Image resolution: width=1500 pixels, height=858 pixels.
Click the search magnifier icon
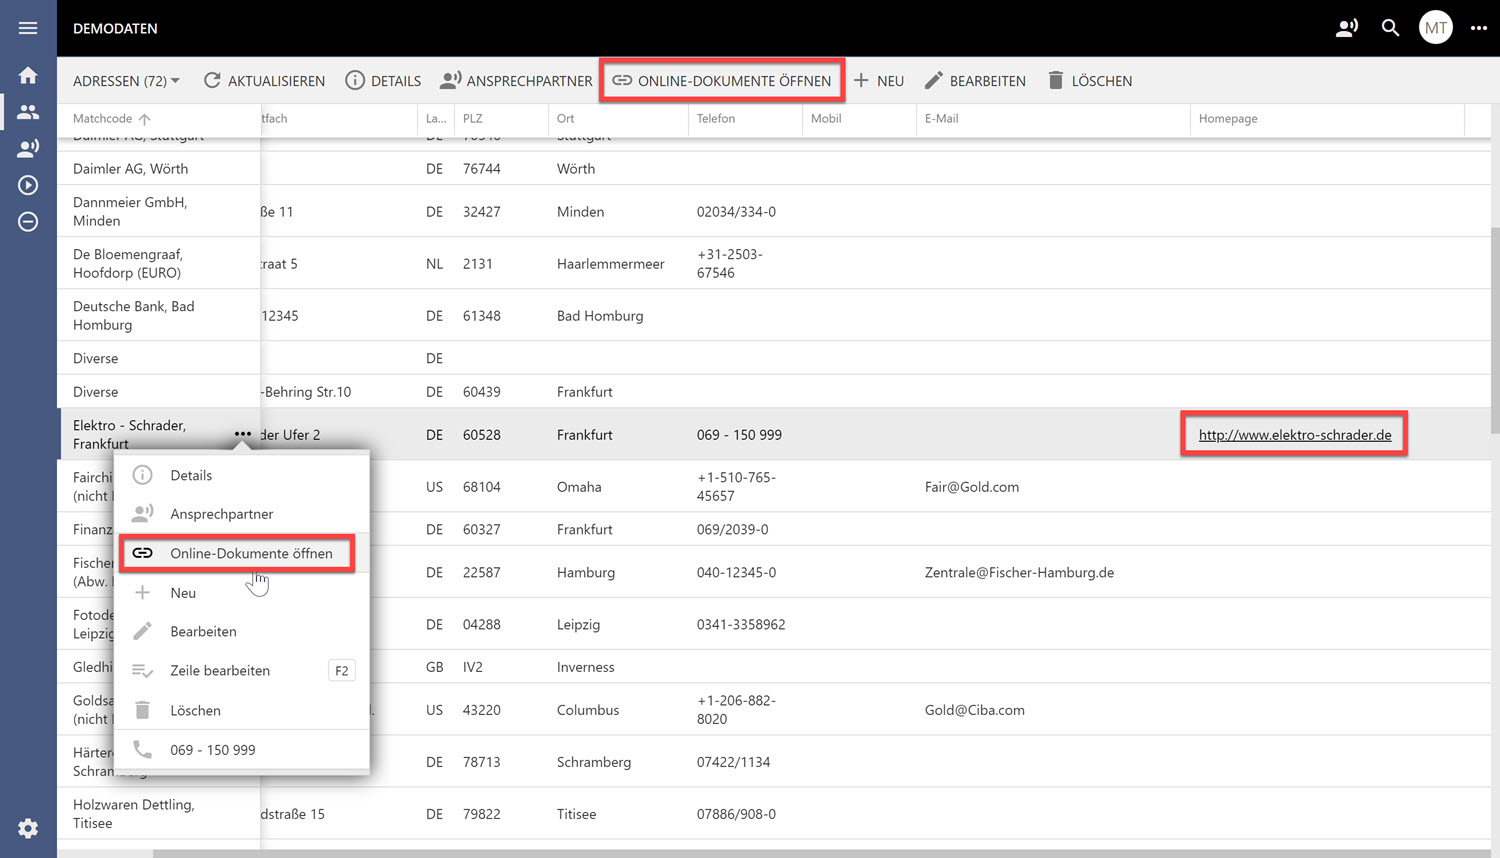click(1390, 28)
